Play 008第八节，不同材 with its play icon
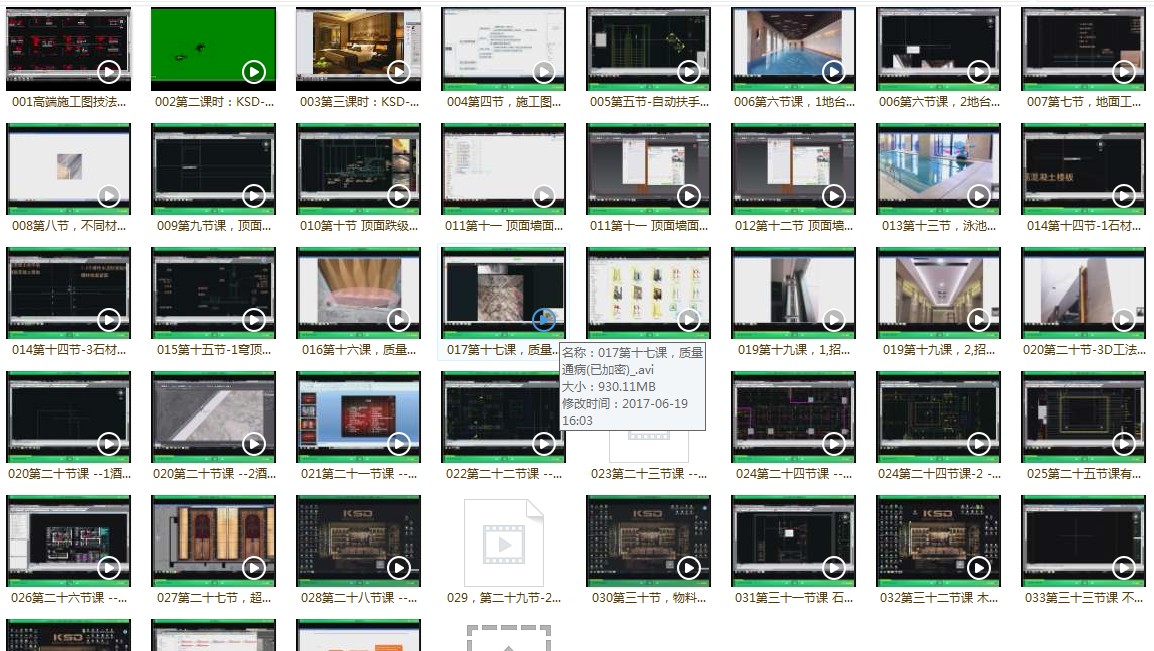The width and height of the screenshot is (1154, 651). tap(109, 196)
